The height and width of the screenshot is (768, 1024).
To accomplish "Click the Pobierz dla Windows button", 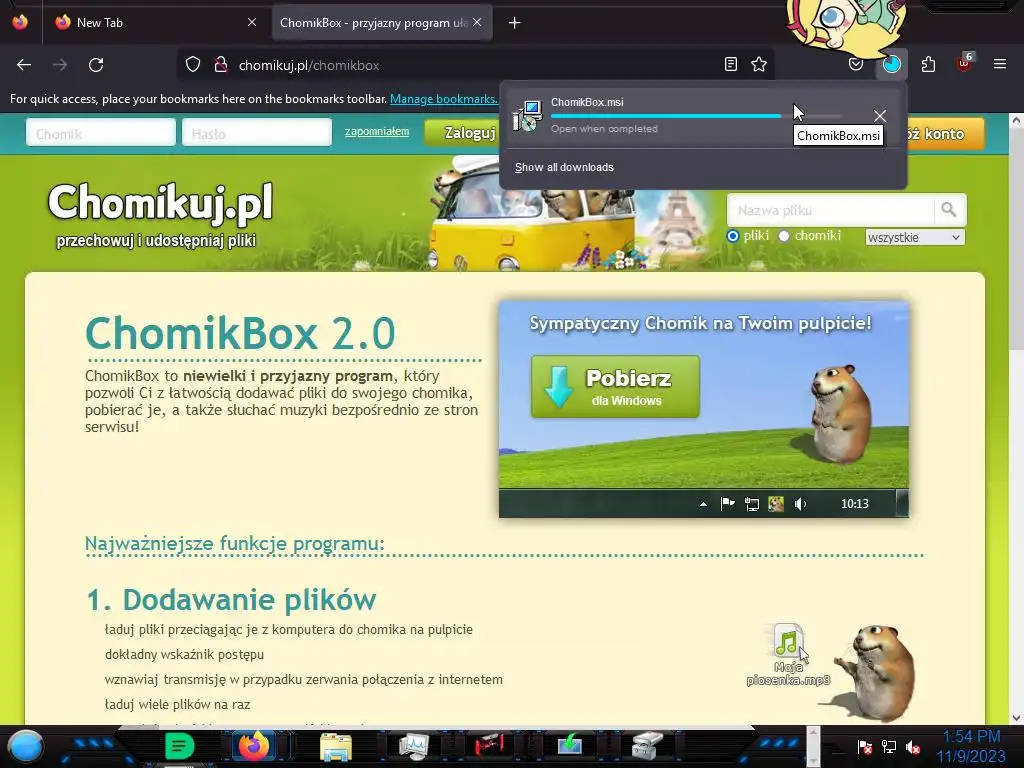I will tap(615, 387).
